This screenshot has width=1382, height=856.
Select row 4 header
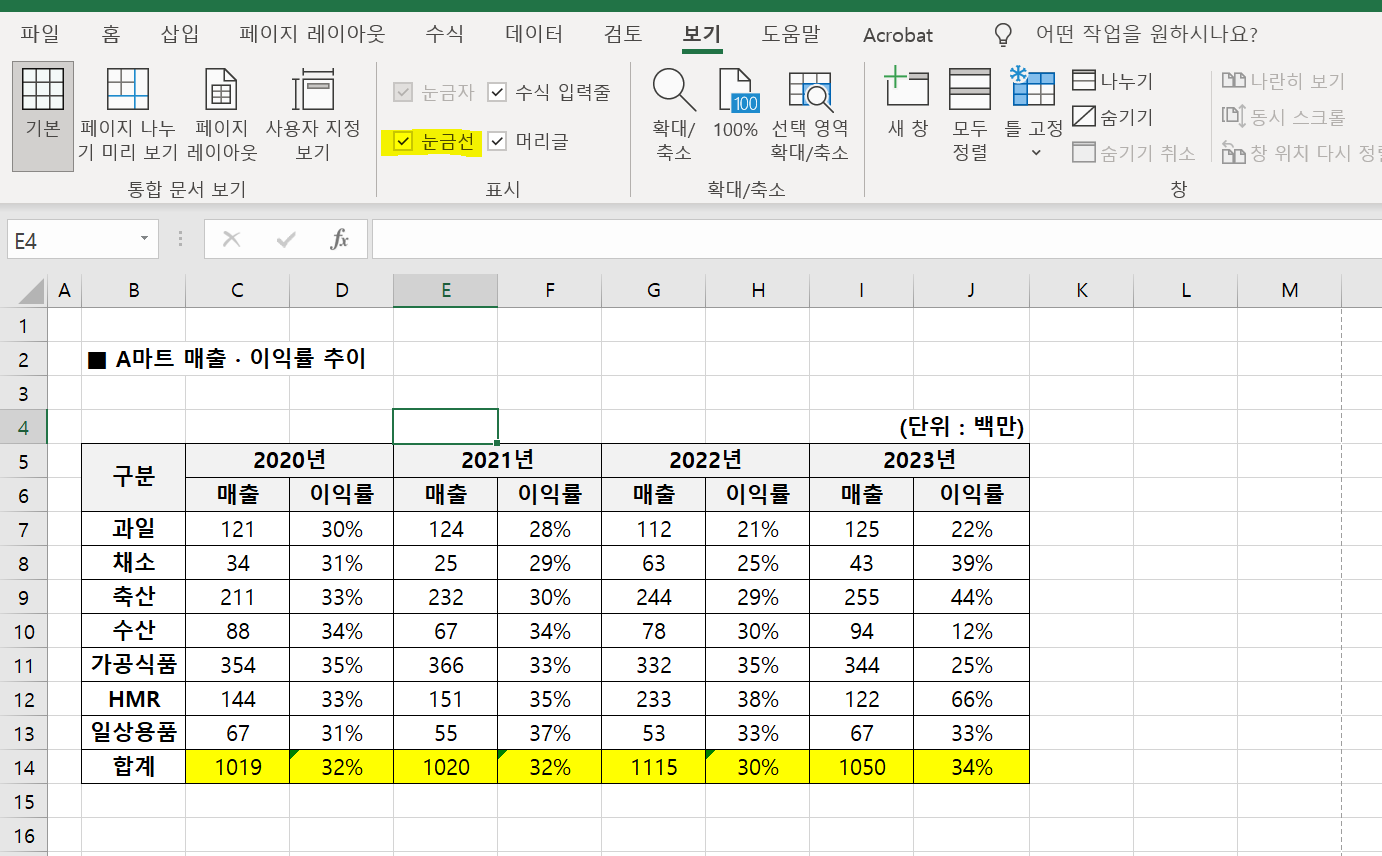[x=25, y=427]
